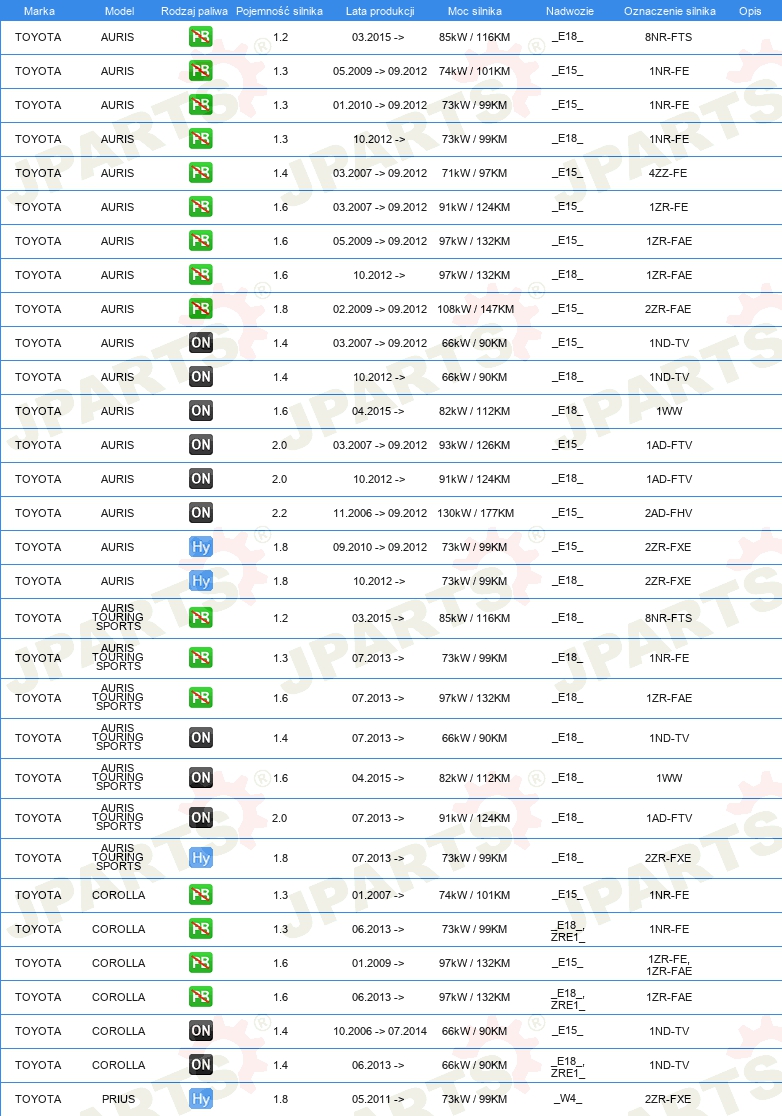Click the Moc silnika column header
Image resolution: width=782 pixels, height=1116 pixels.
tap(475, 11)
